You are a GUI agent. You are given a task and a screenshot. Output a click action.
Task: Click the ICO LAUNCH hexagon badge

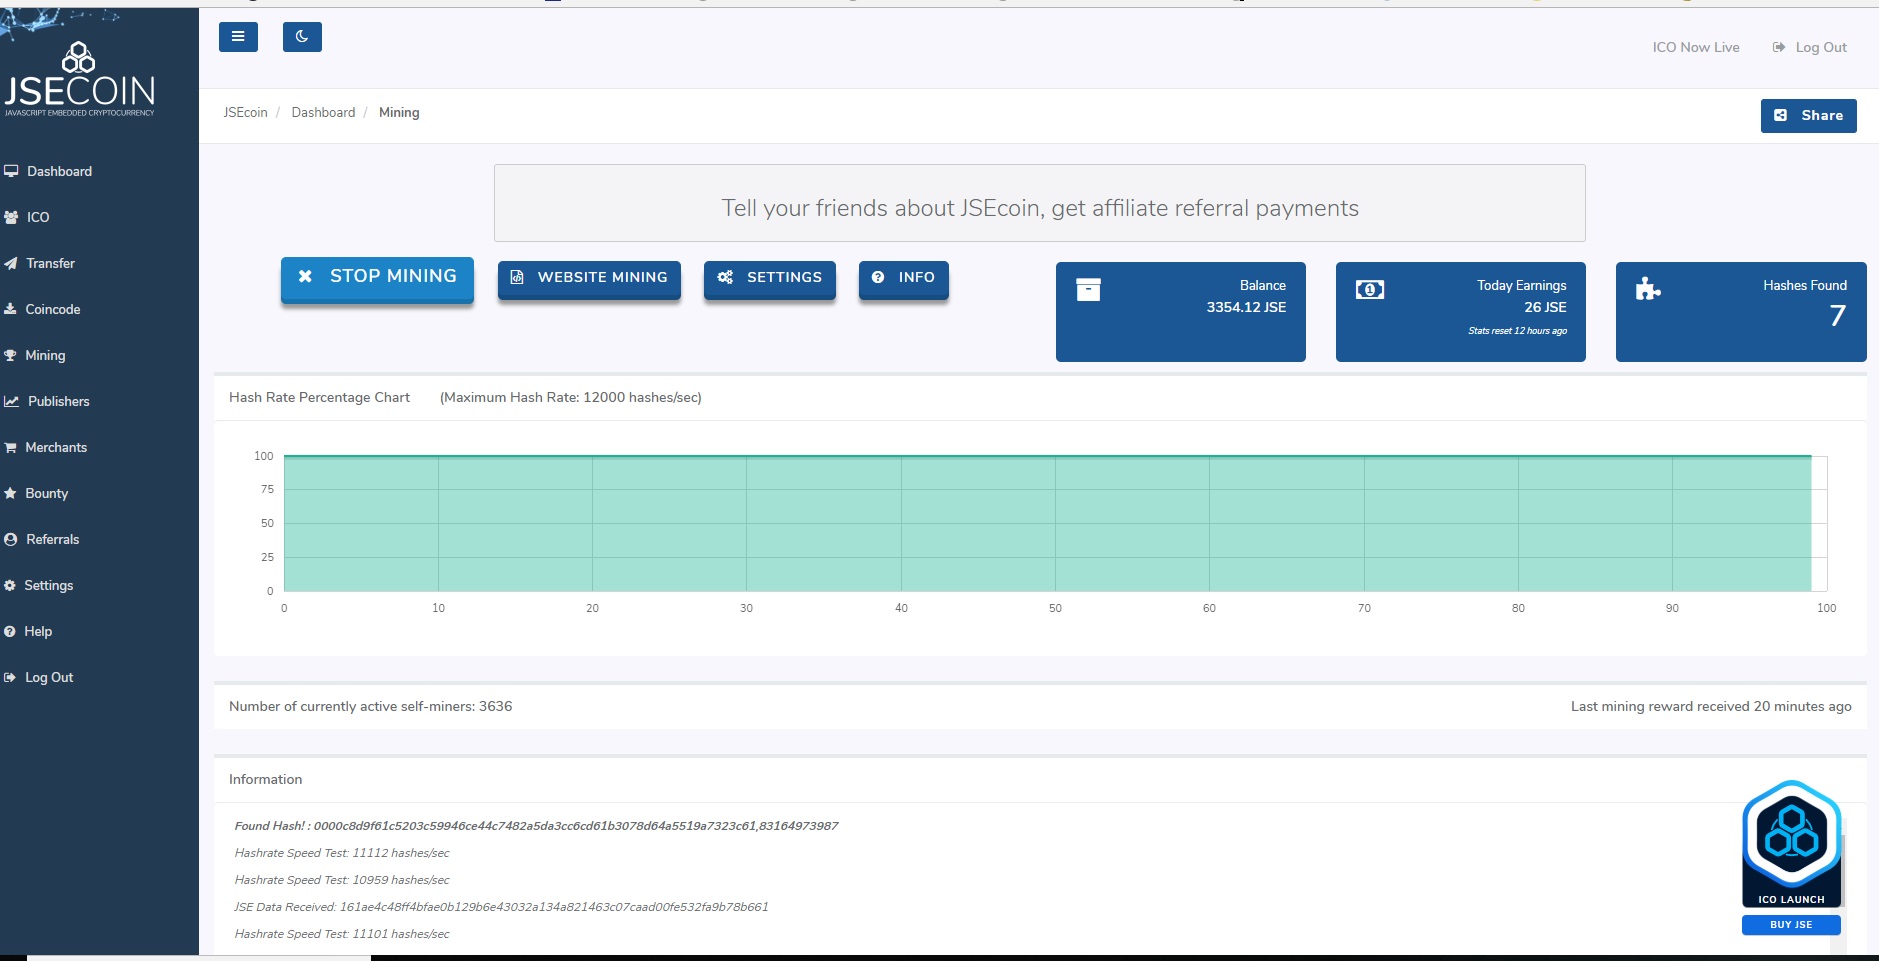click(1792, 843)
